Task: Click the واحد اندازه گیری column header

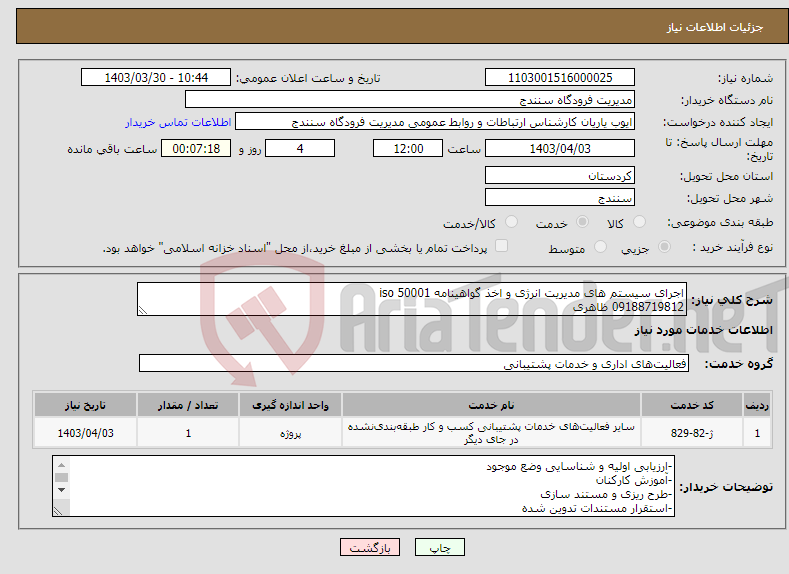Action: (x=290, y=405)
